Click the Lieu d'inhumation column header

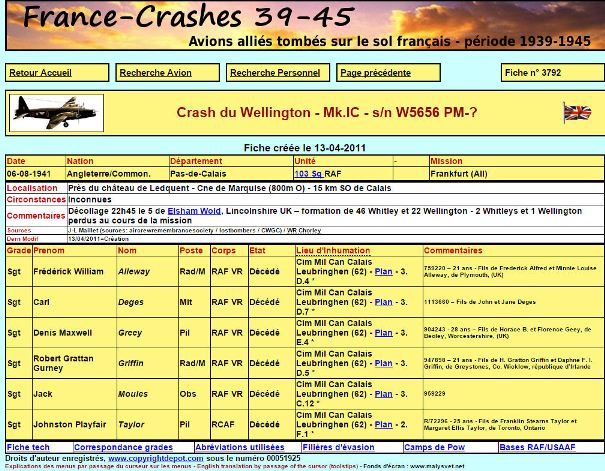[x=333, y=251]
